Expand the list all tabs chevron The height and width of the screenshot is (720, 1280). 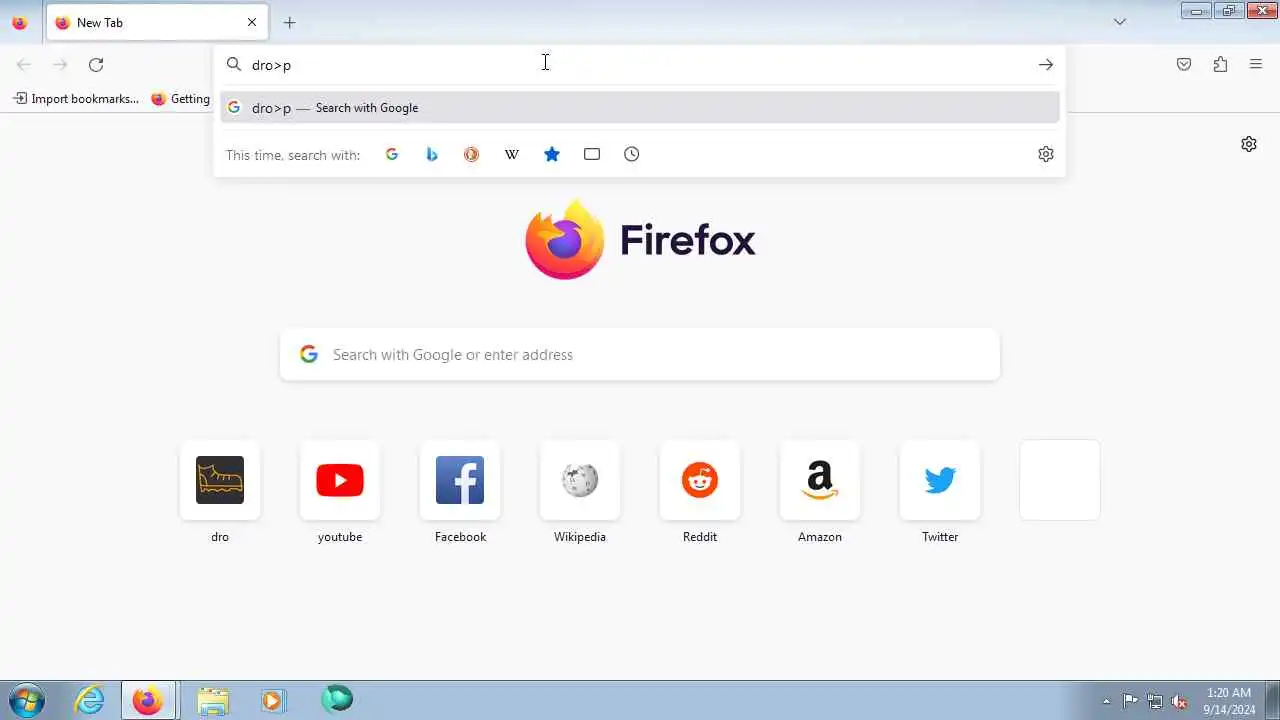point(1120,22)
